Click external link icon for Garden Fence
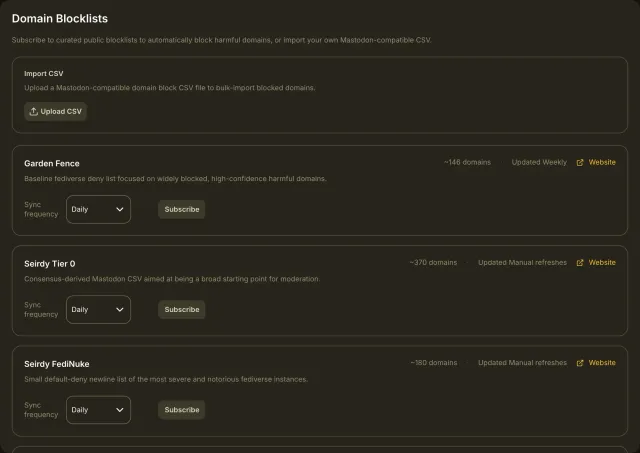This screenshot has width=640, height=453. click(580, 162)
